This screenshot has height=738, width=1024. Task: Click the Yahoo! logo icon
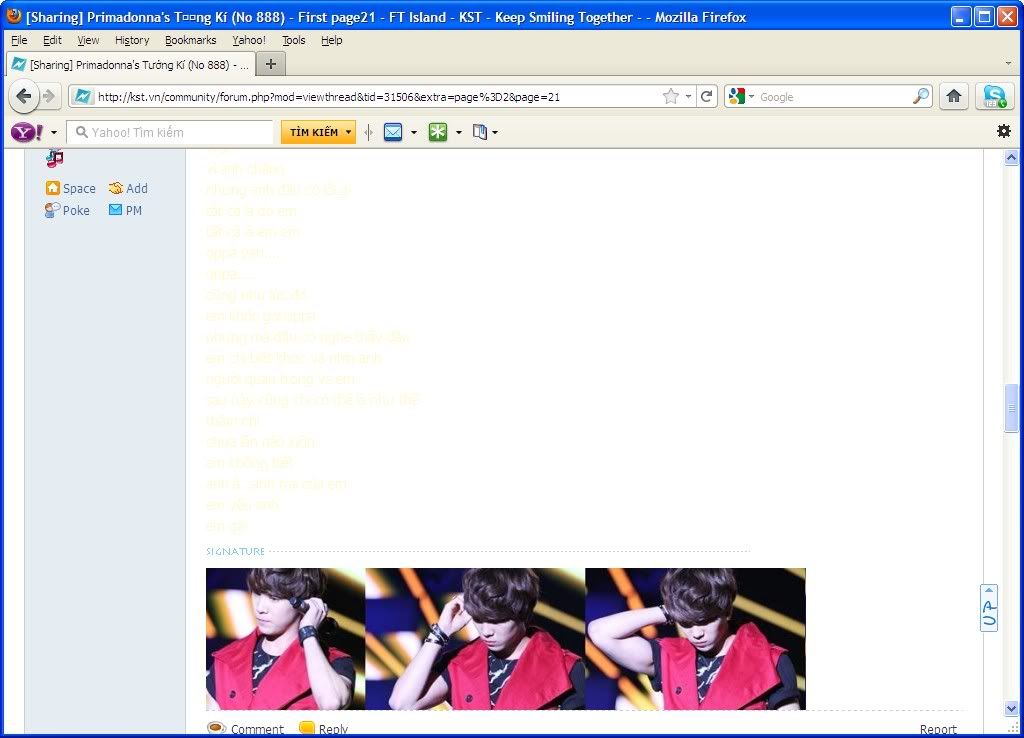[x=27, y=133]
